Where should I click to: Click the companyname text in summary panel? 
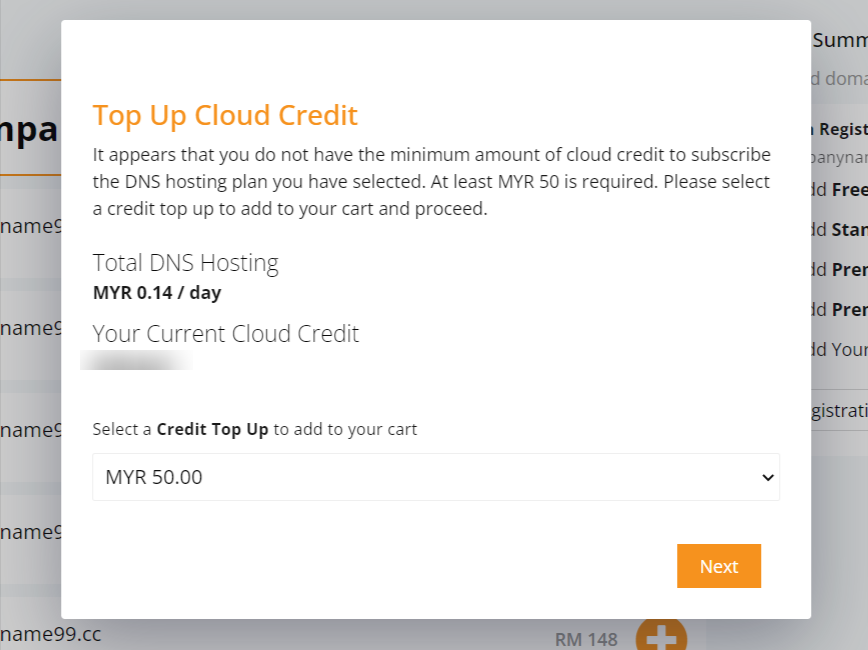tap(839, 158)
